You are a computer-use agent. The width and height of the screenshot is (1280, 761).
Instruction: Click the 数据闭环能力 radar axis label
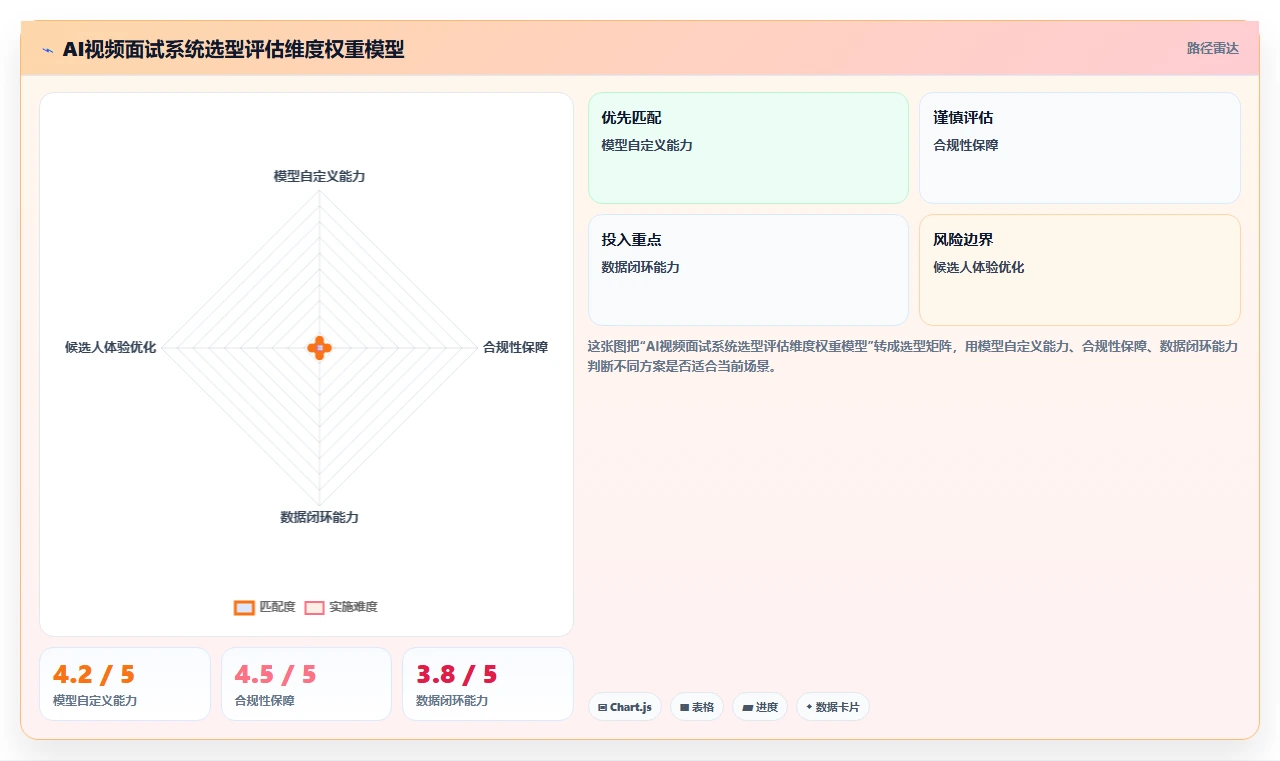click(x=319, y=517)
